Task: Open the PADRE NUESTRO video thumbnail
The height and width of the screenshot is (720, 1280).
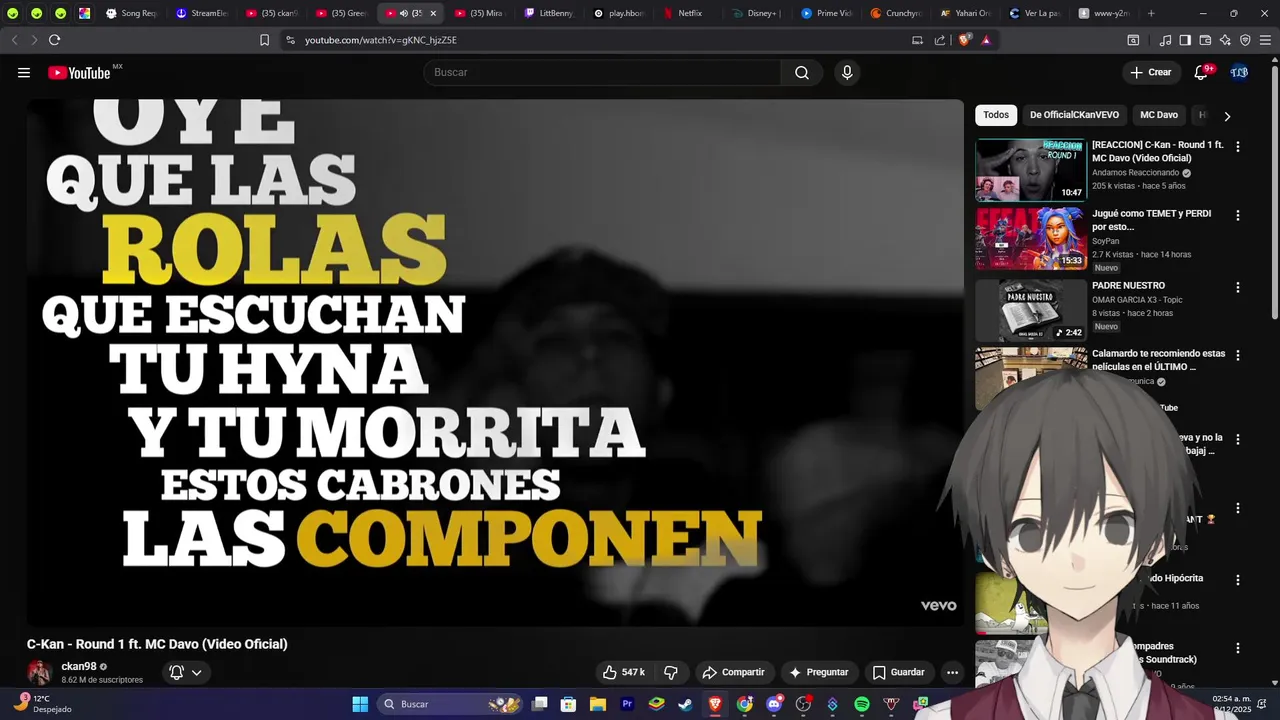Action: click(1031, 310)
